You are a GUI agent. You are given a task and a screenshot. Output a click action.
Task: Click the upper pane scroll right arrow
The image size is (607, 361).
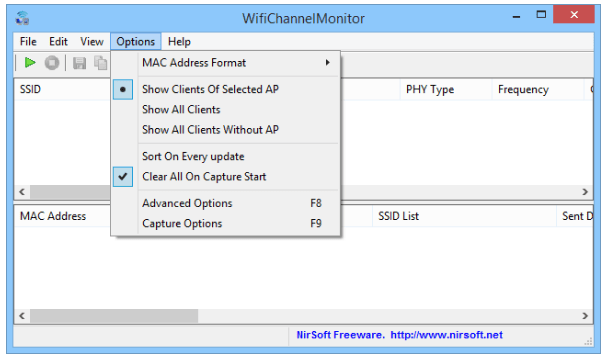coord(585,192)
